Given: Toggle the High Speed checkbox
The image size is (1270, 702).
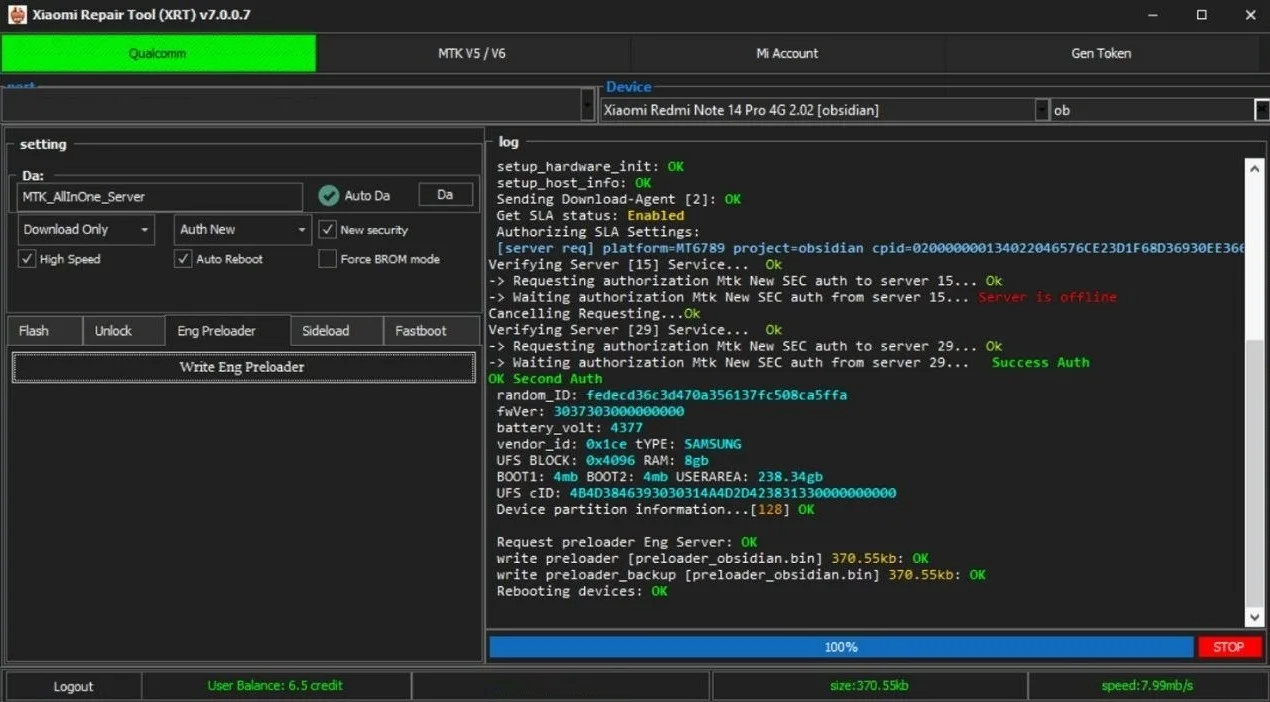Looking at the screenshot, I should (27, 259).
